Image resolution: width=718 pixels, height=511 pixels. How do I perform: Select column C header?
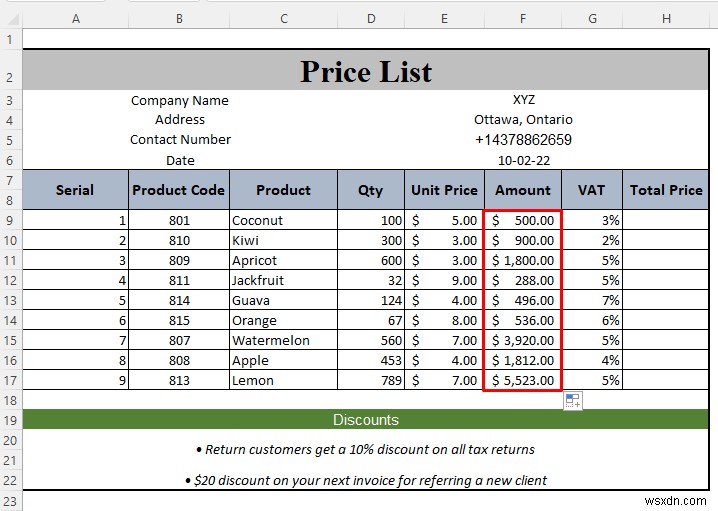click(x=283, y=19)
